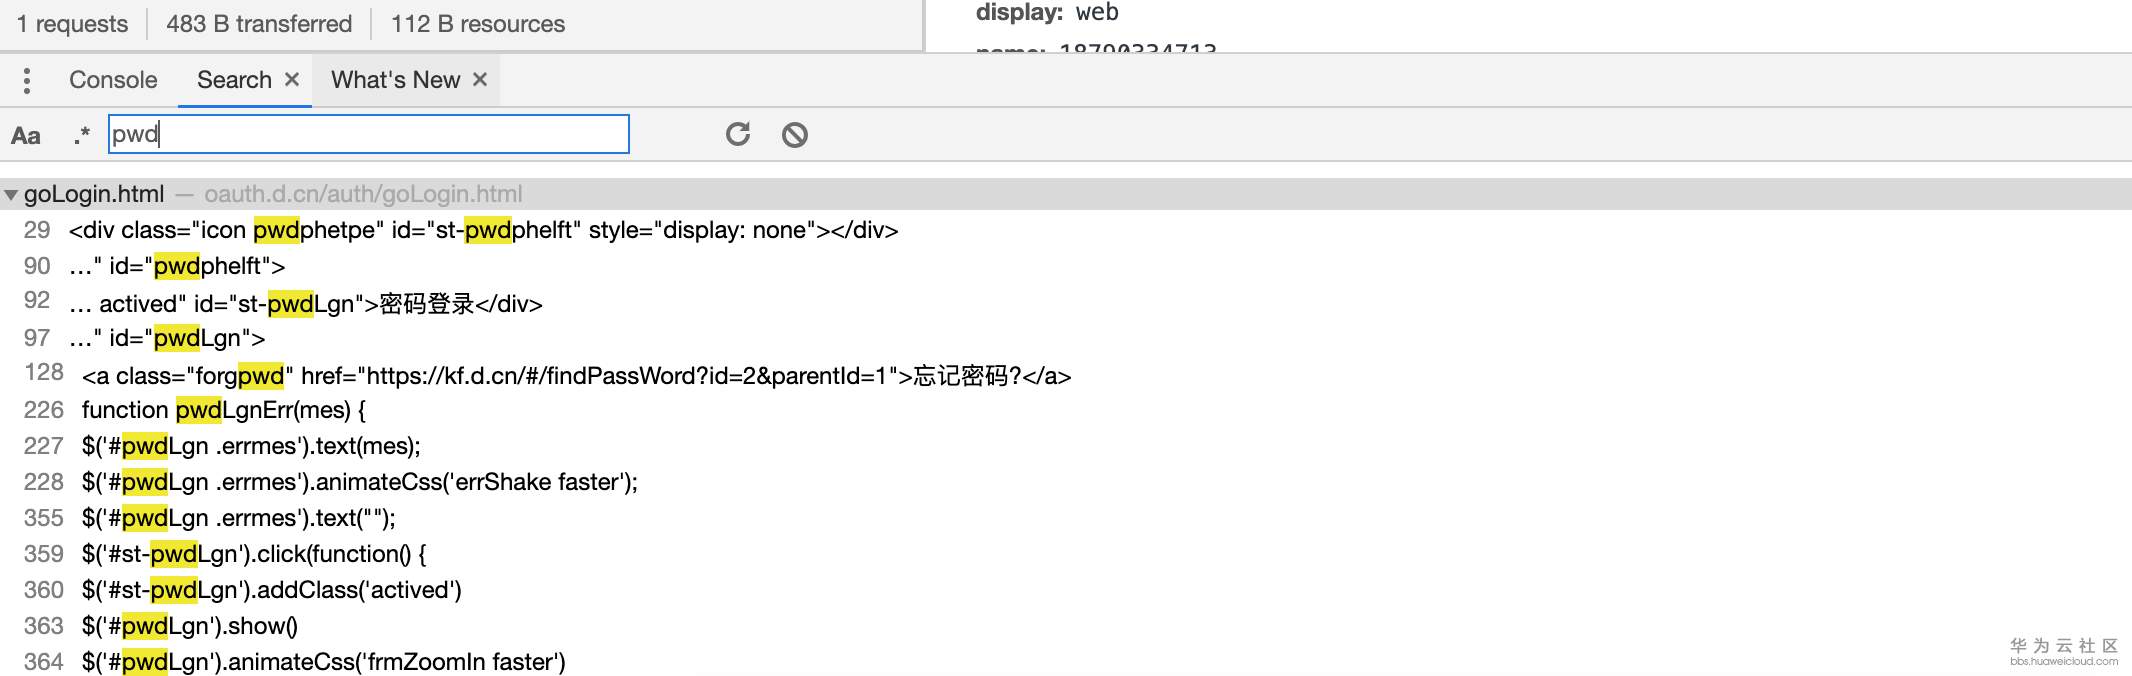Toggle regular expression search option
This screenshot has width=2132, height=676.
[82, 135]
